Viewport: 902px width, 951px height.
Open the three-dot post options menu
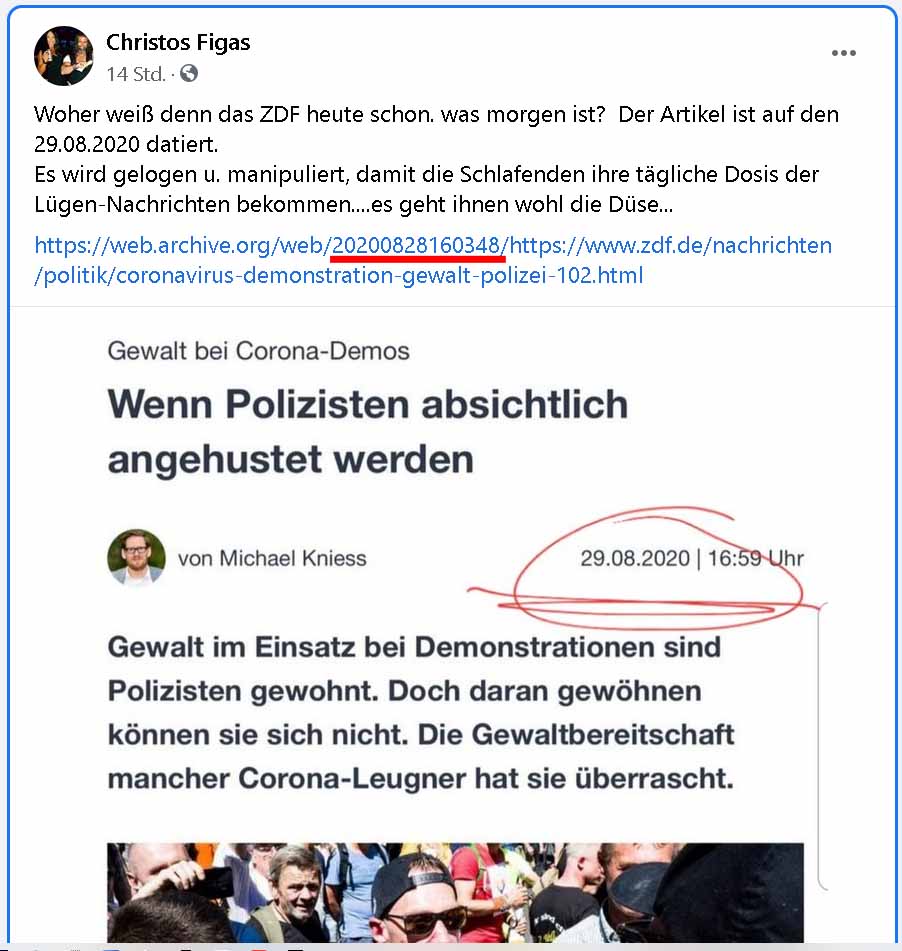pos(844,53)
